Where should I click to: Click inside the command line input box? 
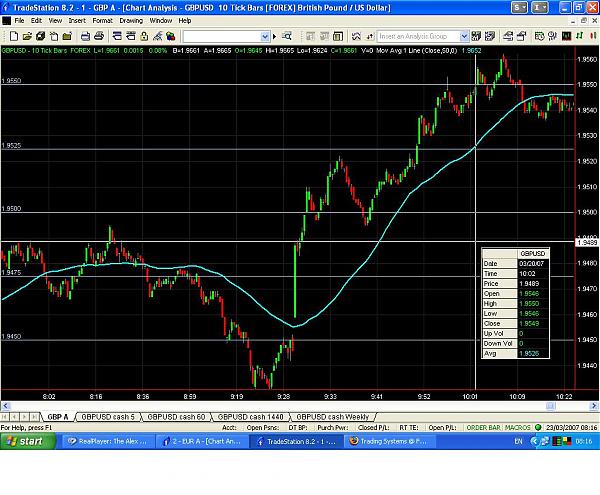tap(222, 37)
